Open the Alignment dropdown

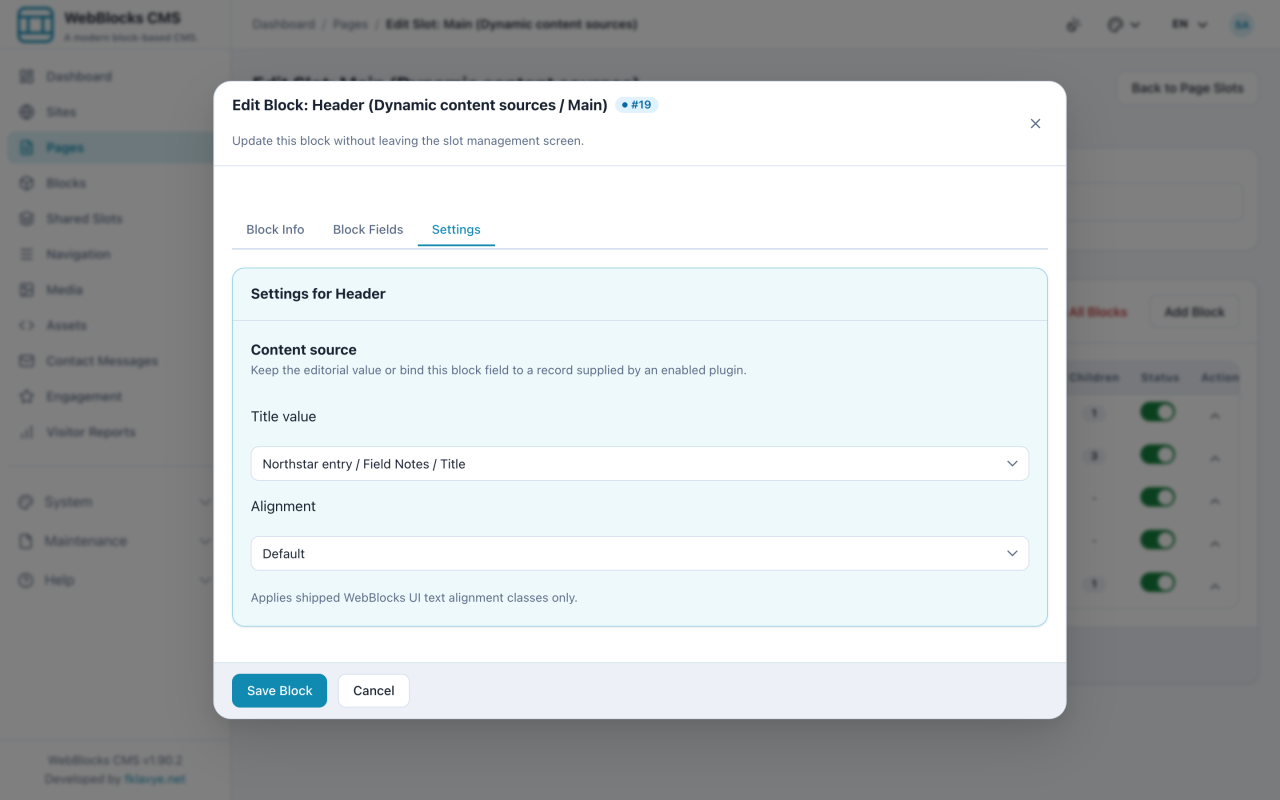(x=640, y=554)
